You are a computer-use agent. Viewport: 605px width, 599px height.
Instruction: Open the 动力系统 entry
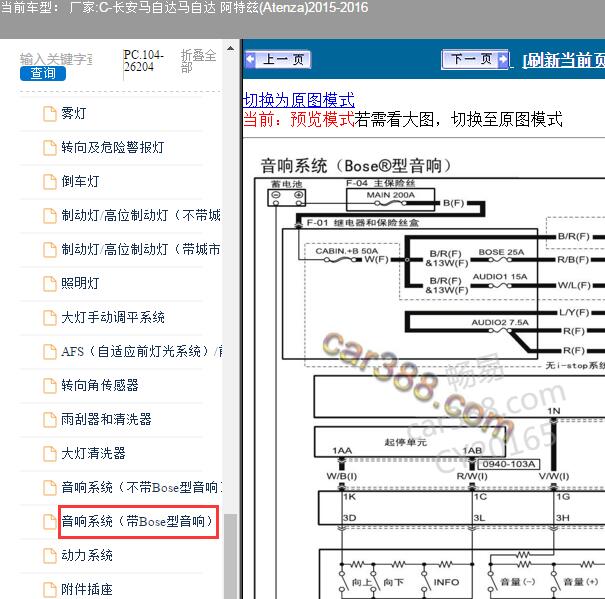point(87,555)
